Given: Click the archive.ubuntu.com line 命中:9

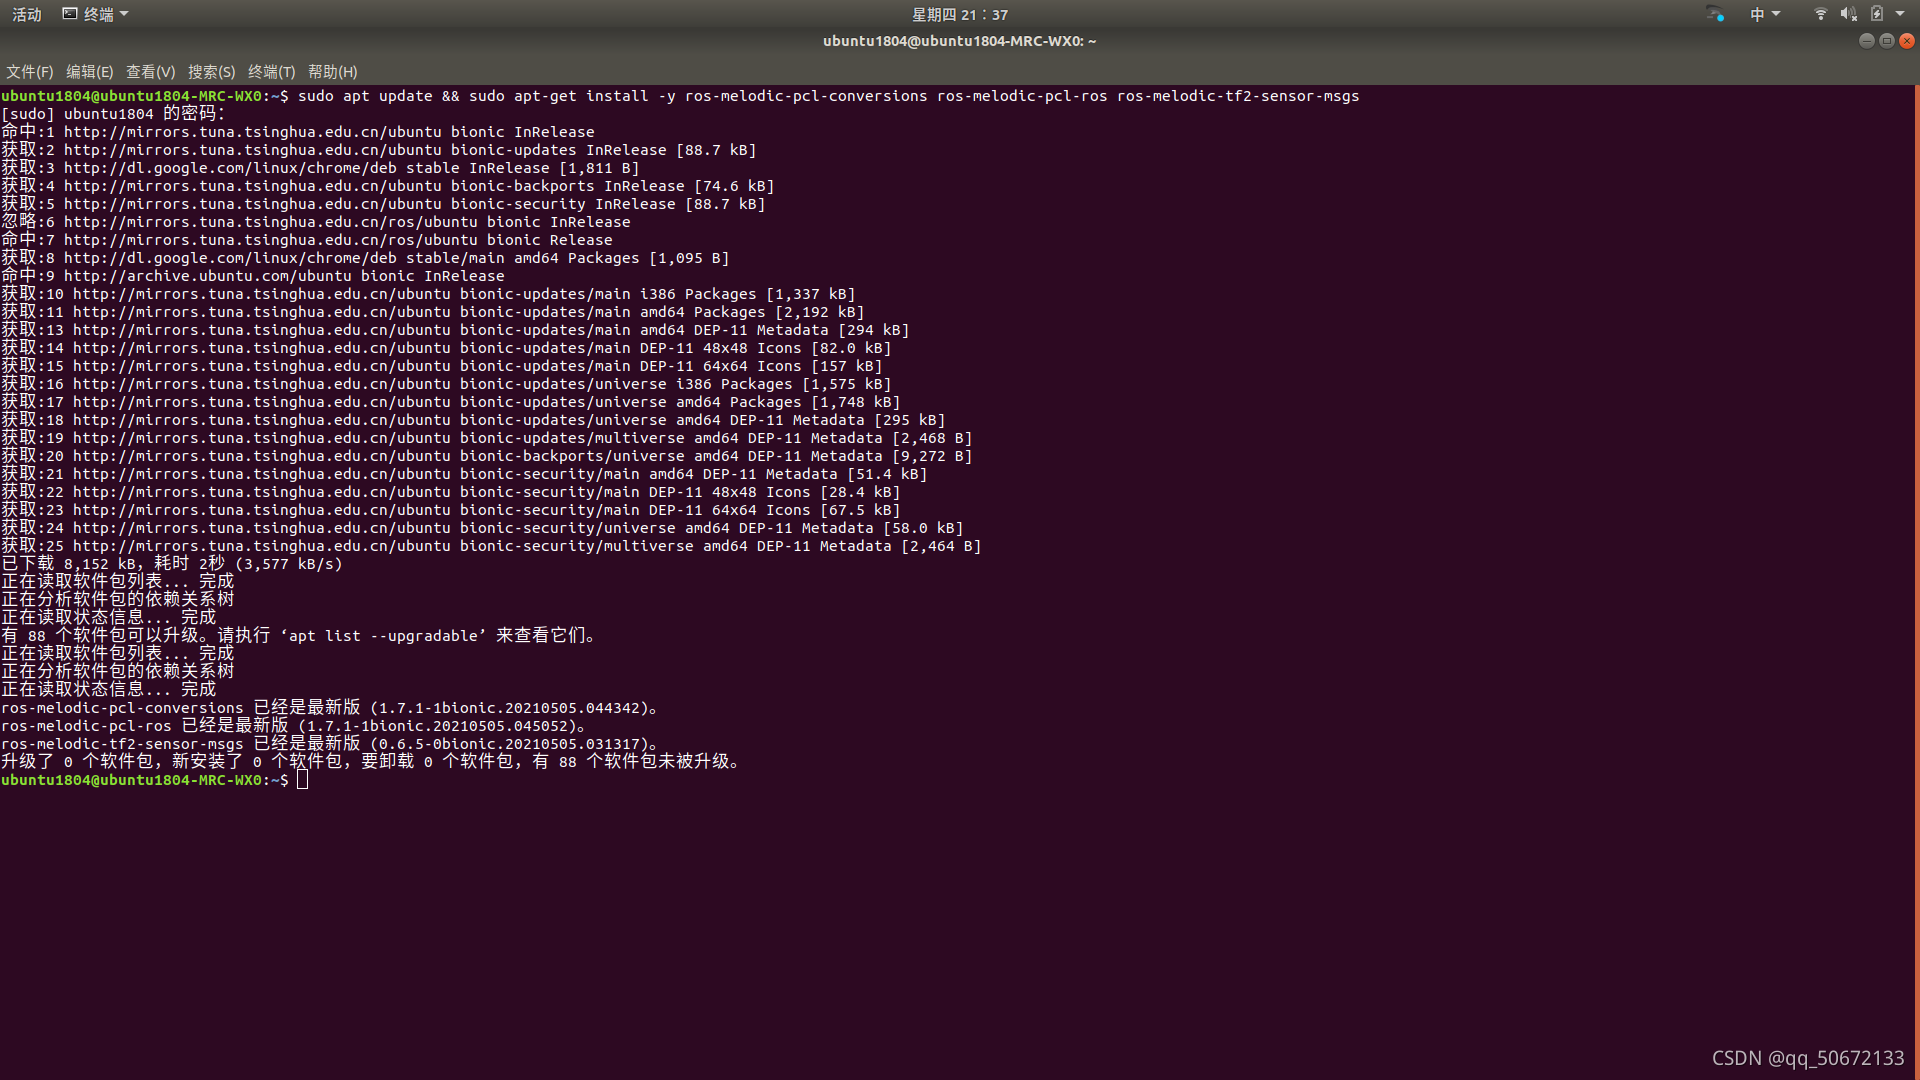Looking at the screenshot, I should (x=253, y=276).
